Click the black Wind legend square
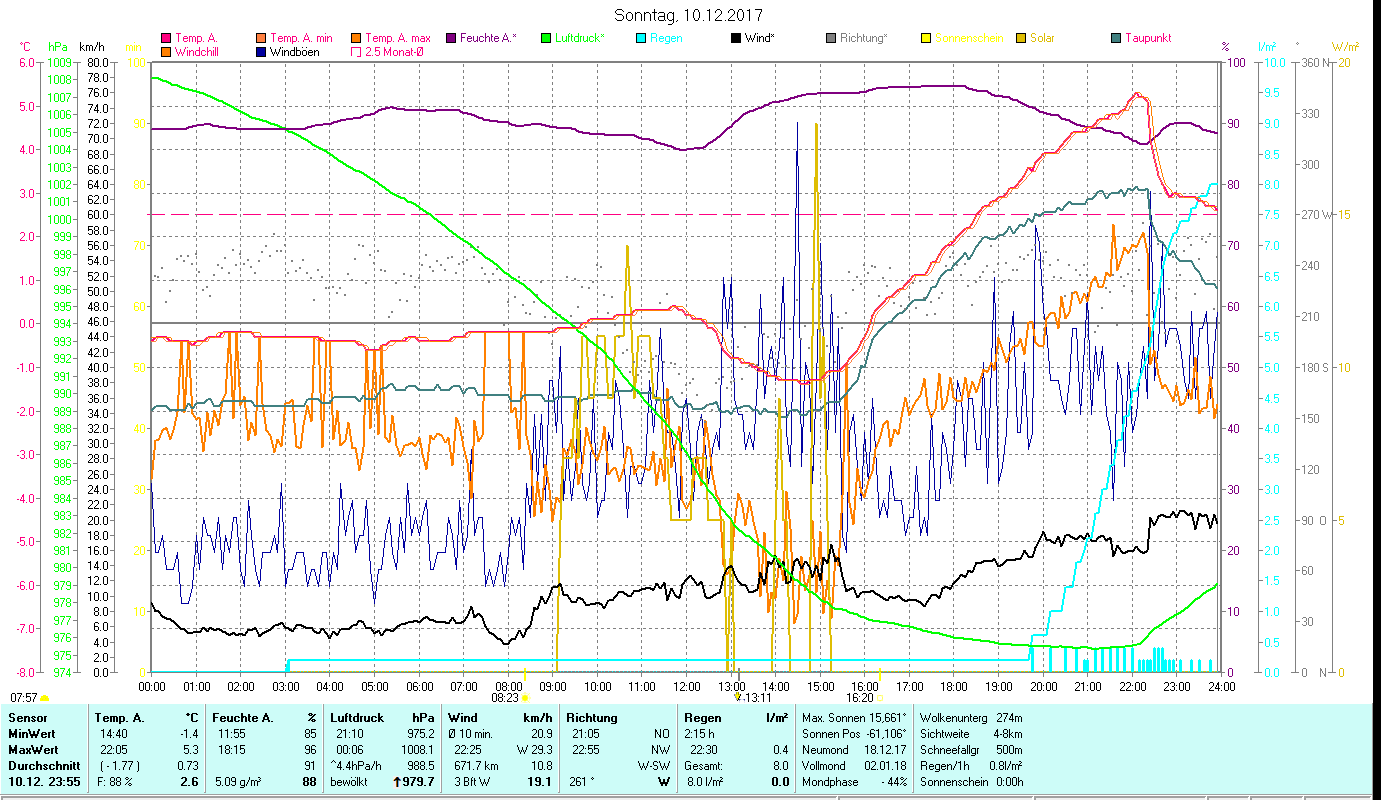The height and width of the screenshot is (800, 1381). 735,38
